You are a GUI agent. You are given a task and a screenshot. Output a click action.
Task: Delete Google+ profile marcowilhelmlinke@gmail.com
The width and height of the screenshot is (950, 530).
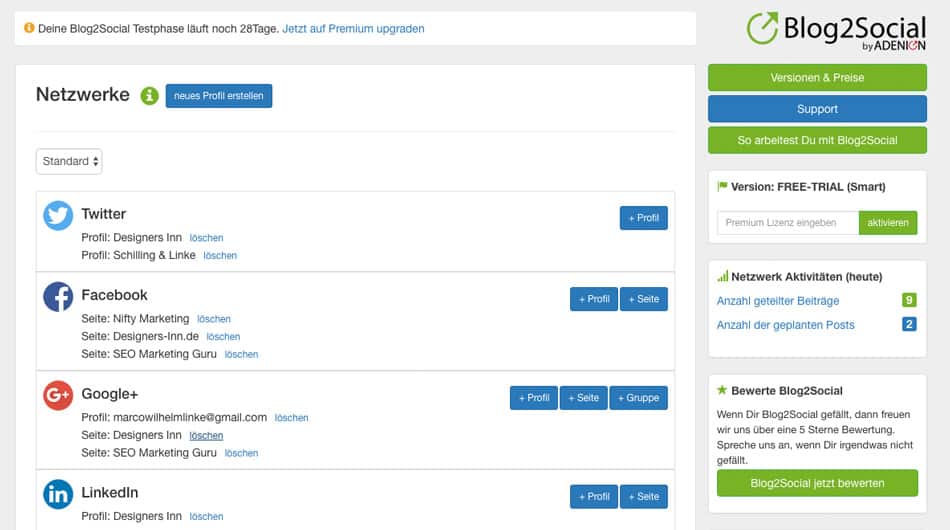pyautogui.click(x=291, y=417)
